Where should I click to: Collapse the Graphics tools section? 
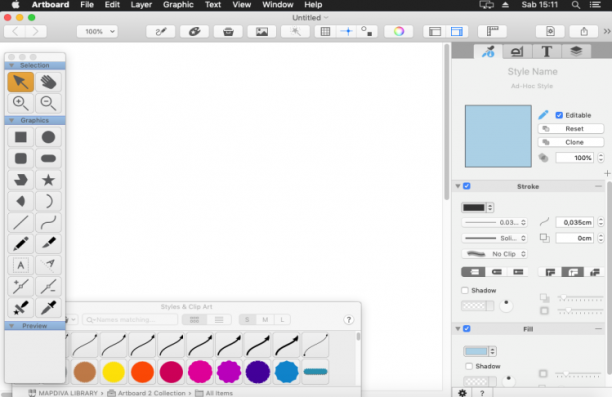point(12,120)
